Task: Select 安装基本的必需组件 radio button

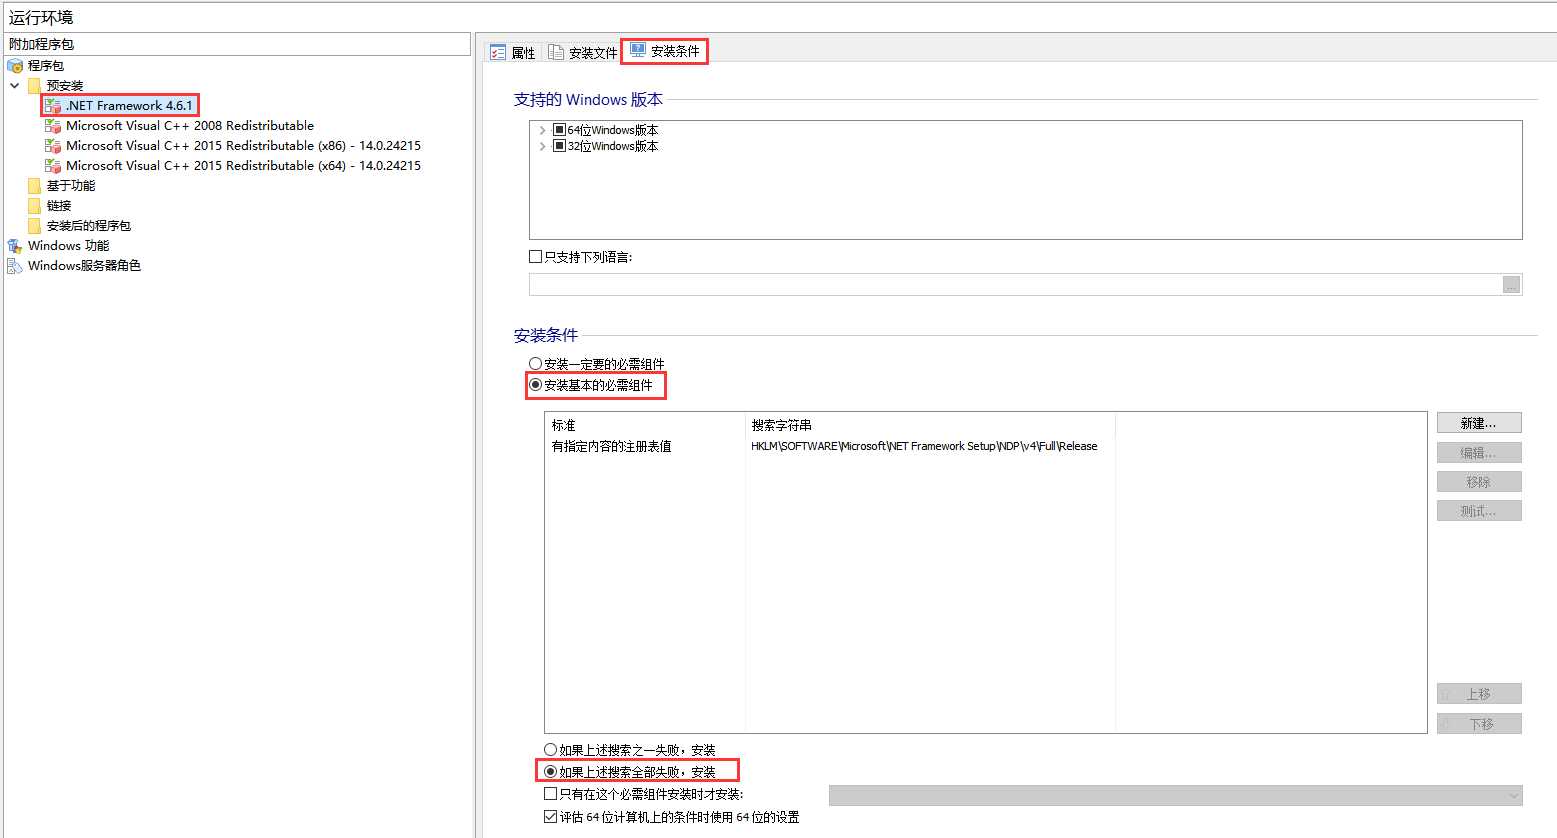Action: [x=536, y=385]
